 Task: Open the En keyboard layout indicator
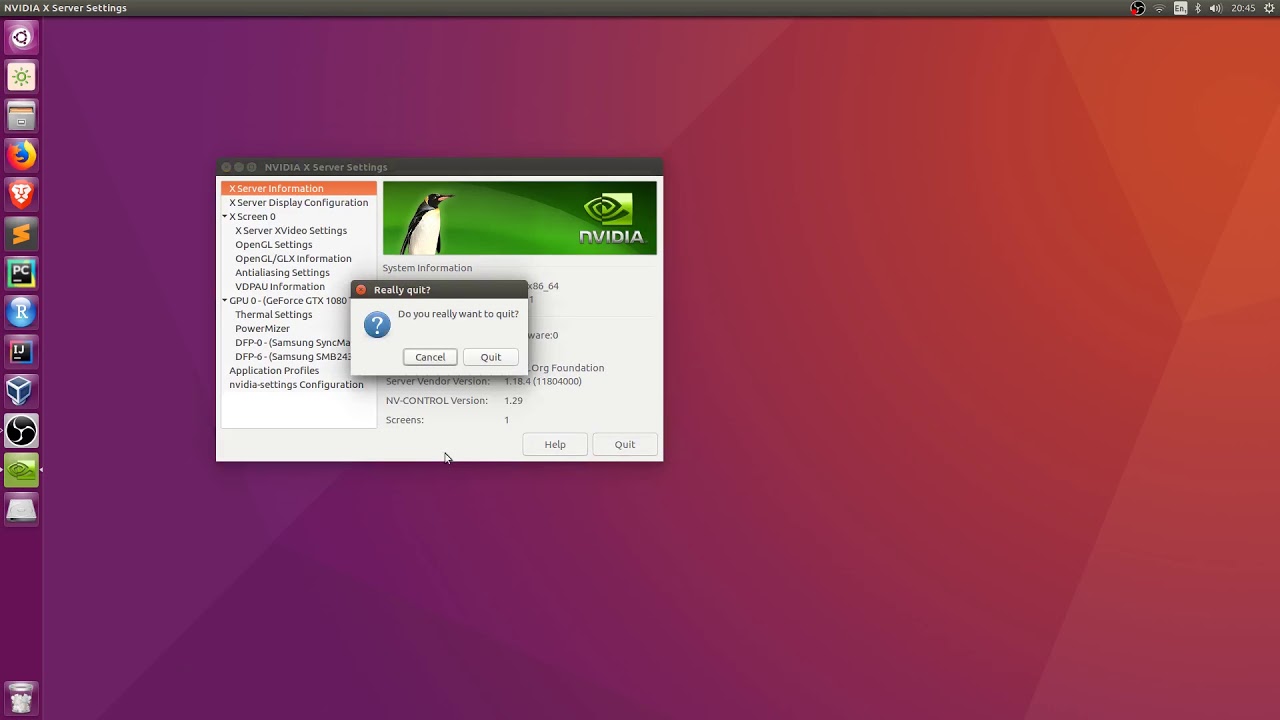pos(1181,8)
